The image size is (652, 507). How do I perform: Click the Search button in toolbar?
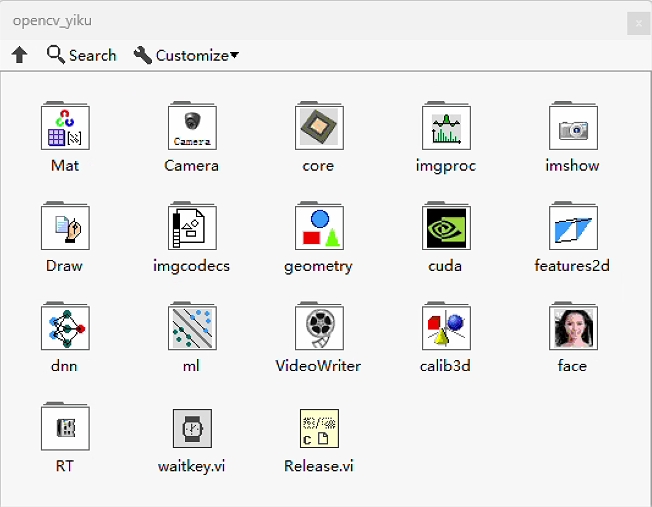pyautogui.click(x=82, y=55)
